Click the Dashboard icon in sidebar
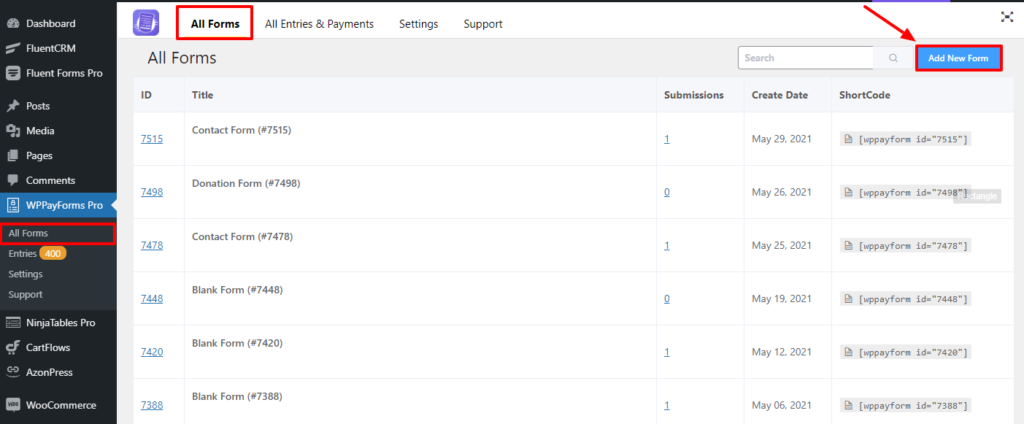 (x=13, y=23)
